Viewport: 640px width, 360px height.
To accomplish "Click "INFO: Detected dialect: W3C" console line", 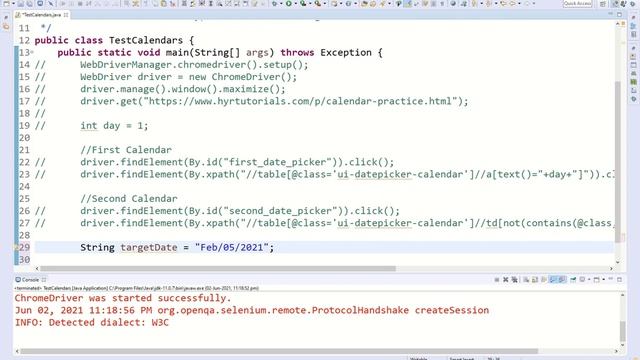I will click(x=92, y=323).
